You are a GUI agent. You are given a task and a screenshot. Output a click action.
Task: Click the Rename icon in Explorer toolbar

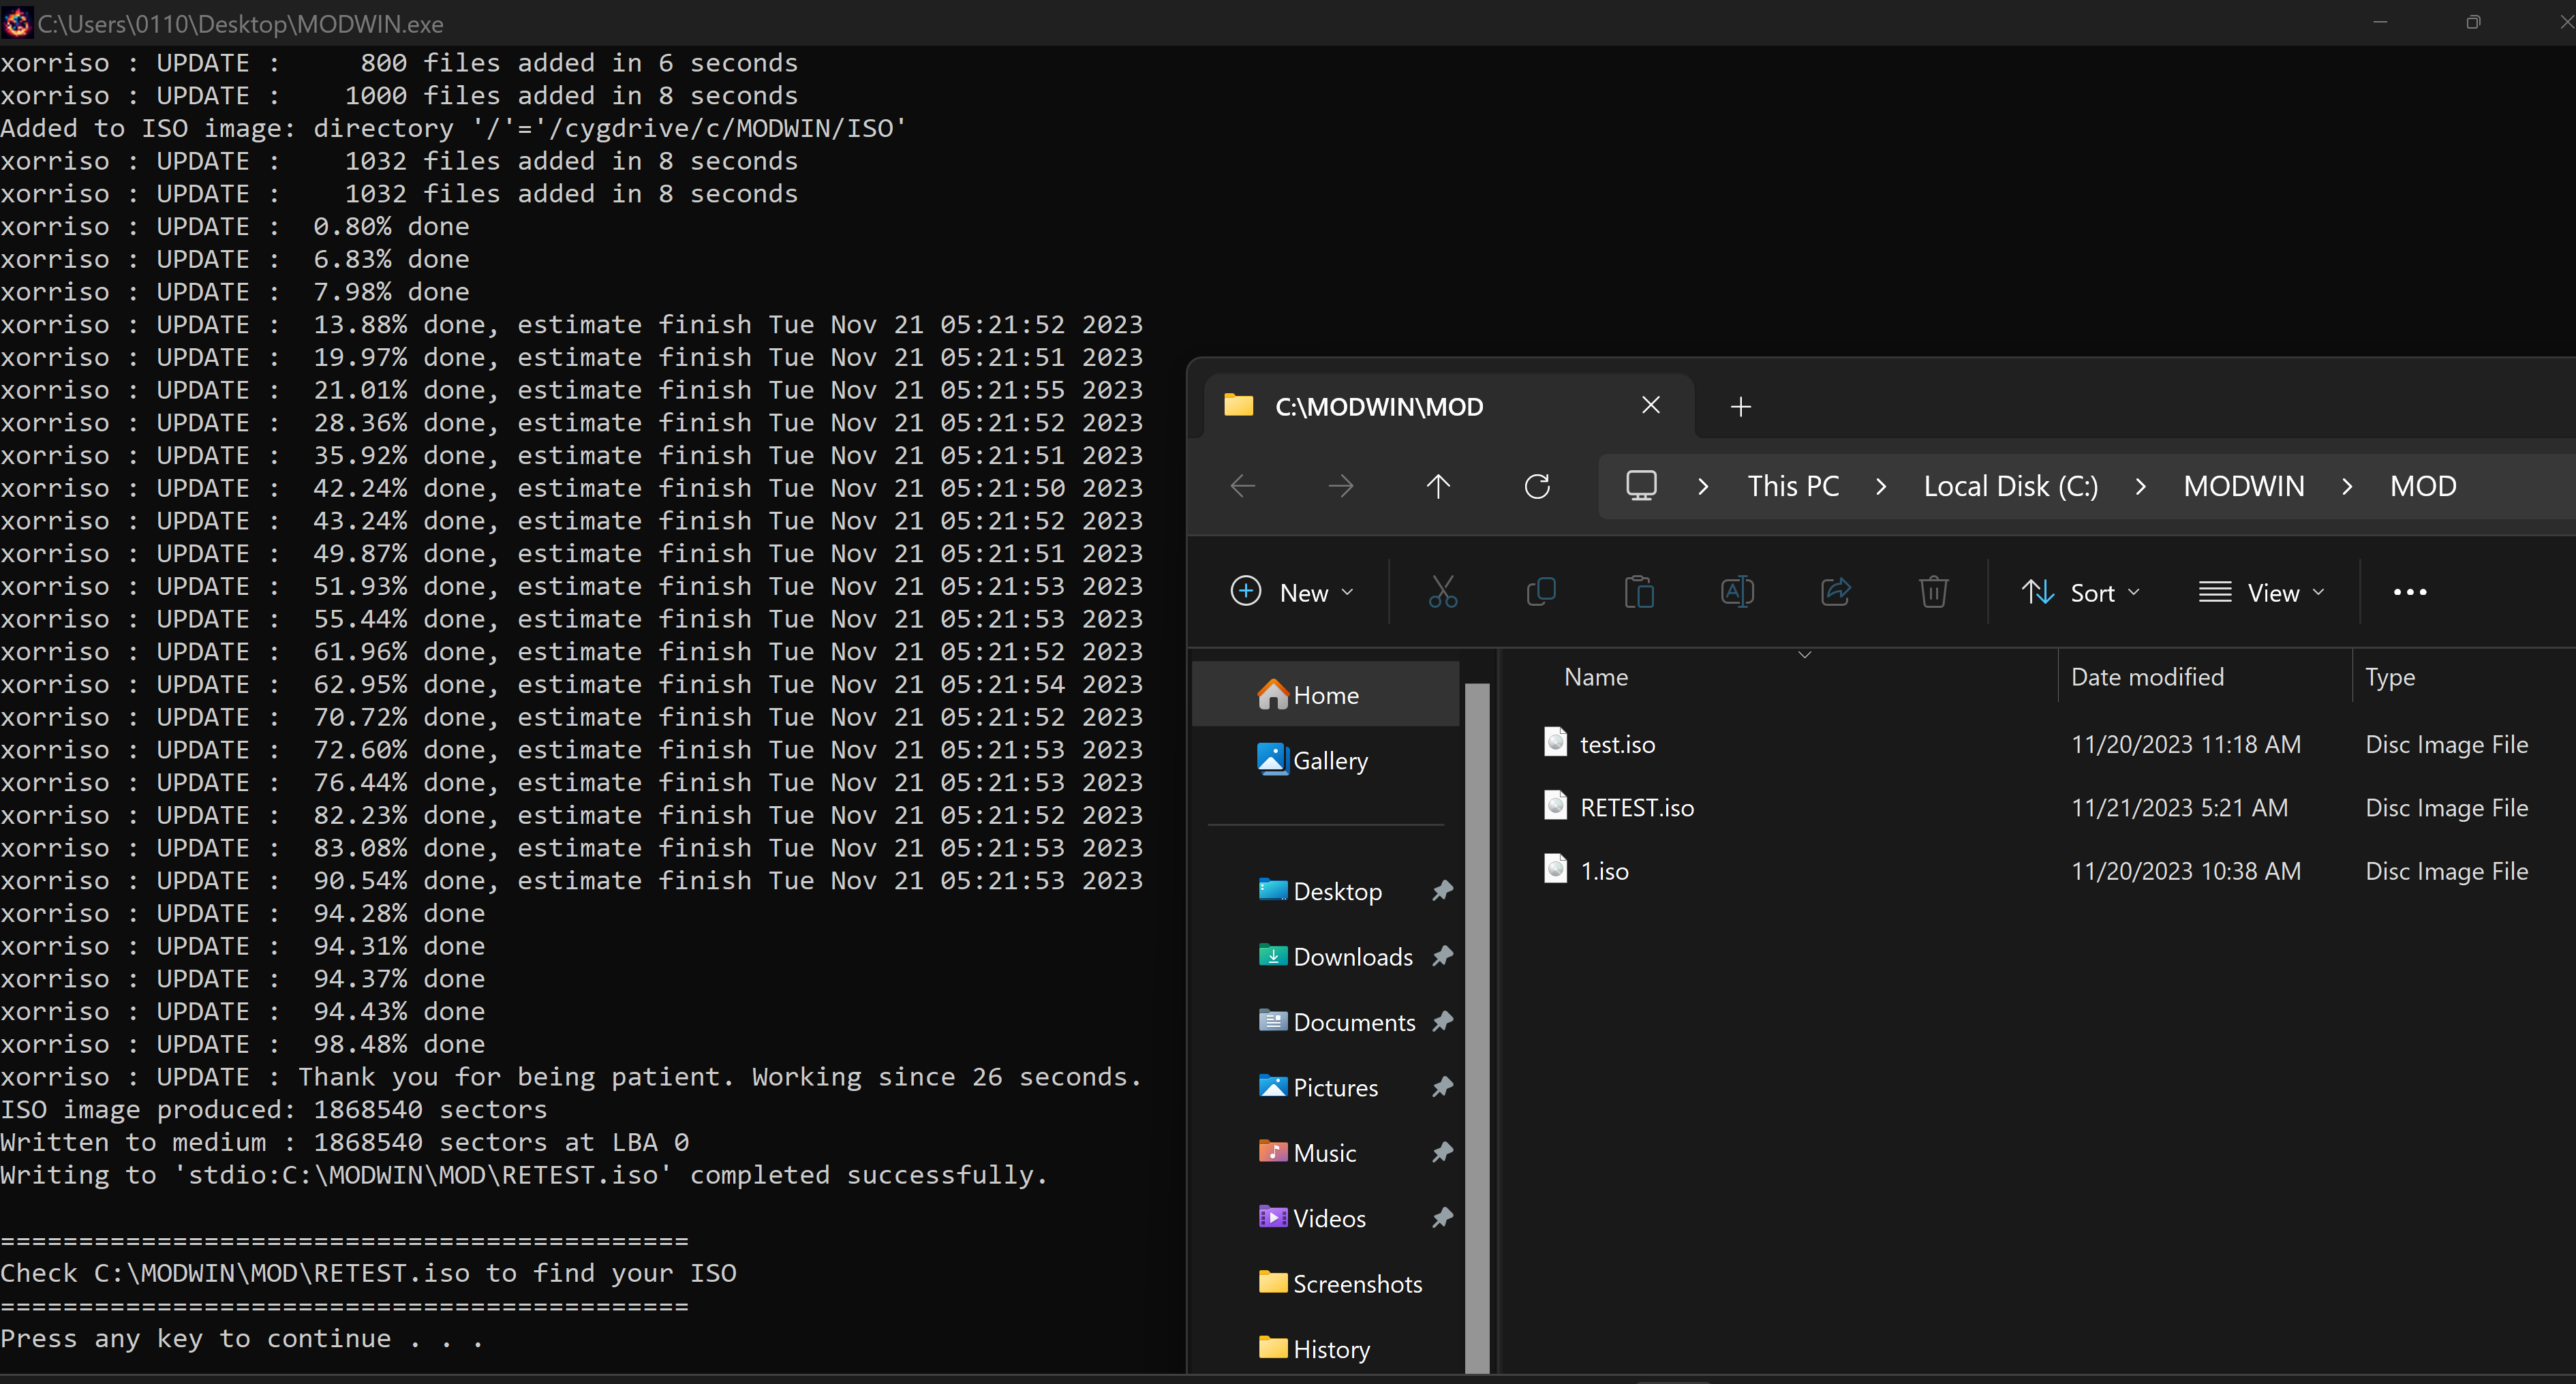(x=1737, y=592)
